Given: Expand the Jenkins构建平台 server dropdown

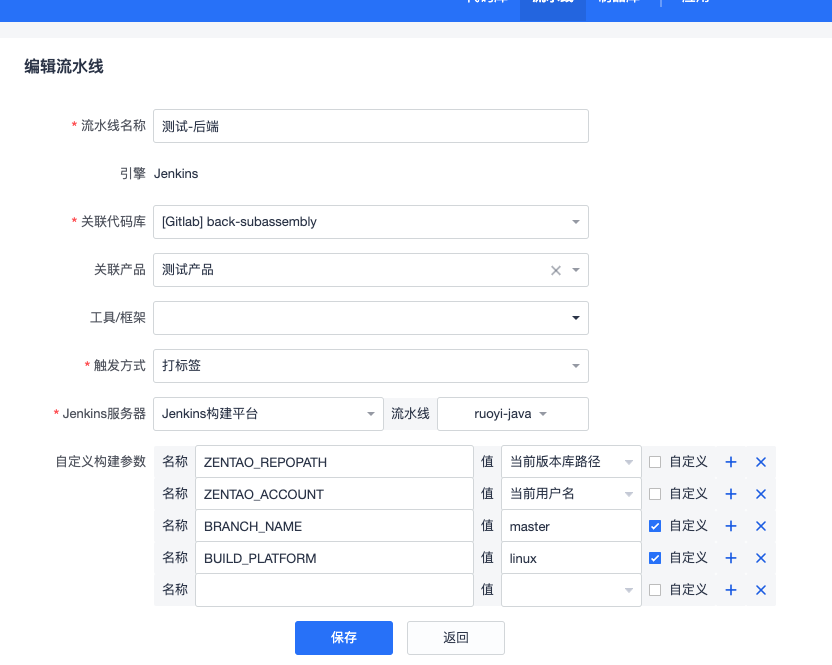Looking at the screenshot, I should click(268, 414).
